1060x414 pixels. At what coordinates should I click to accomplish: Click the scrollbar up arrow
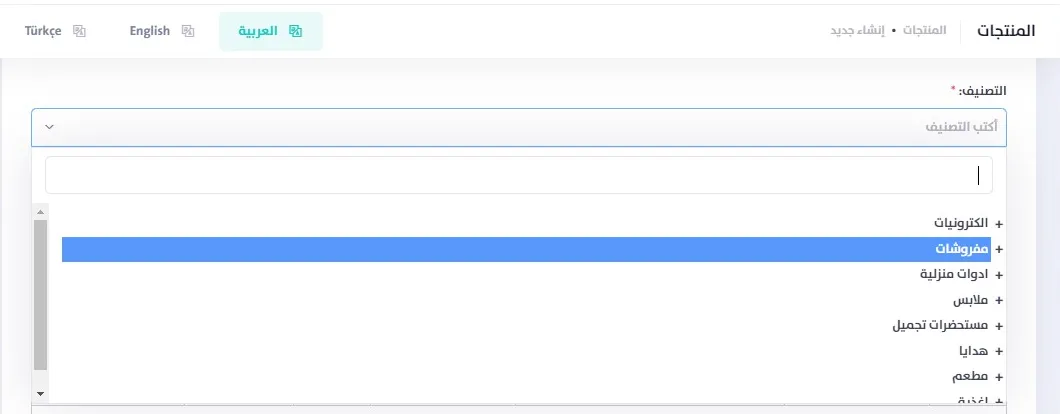[40, 211]
